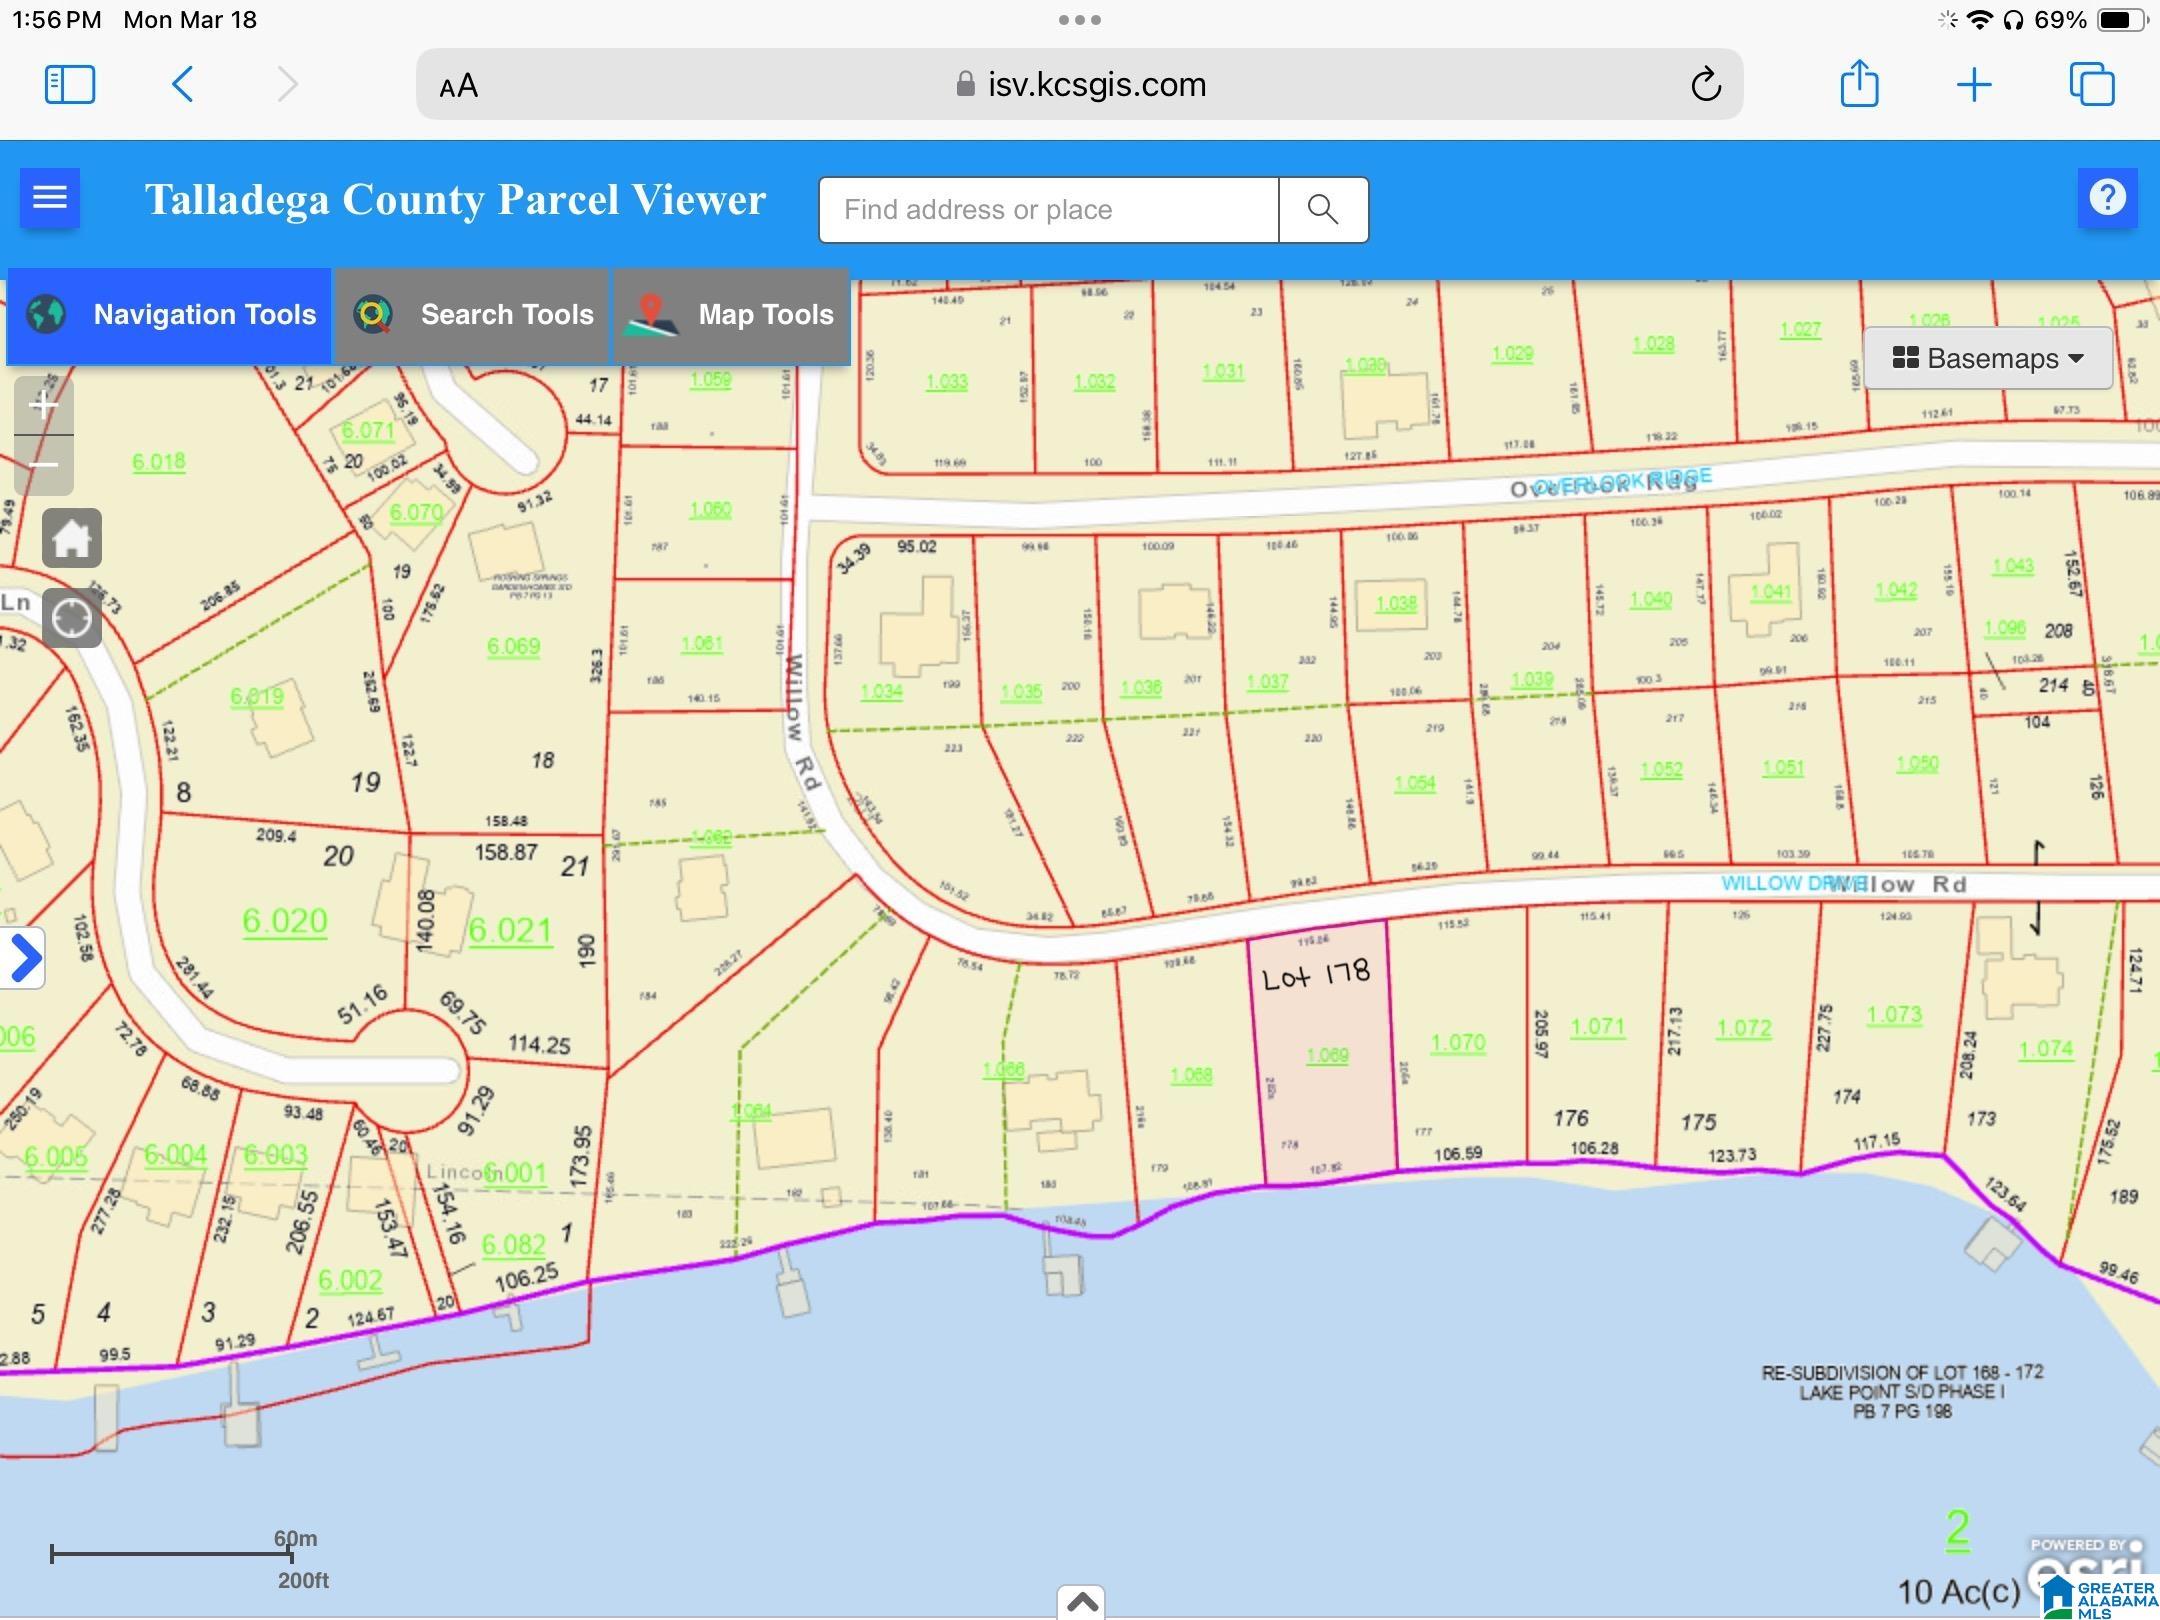Toggle the Safari sidebar panel

(70, 84)
